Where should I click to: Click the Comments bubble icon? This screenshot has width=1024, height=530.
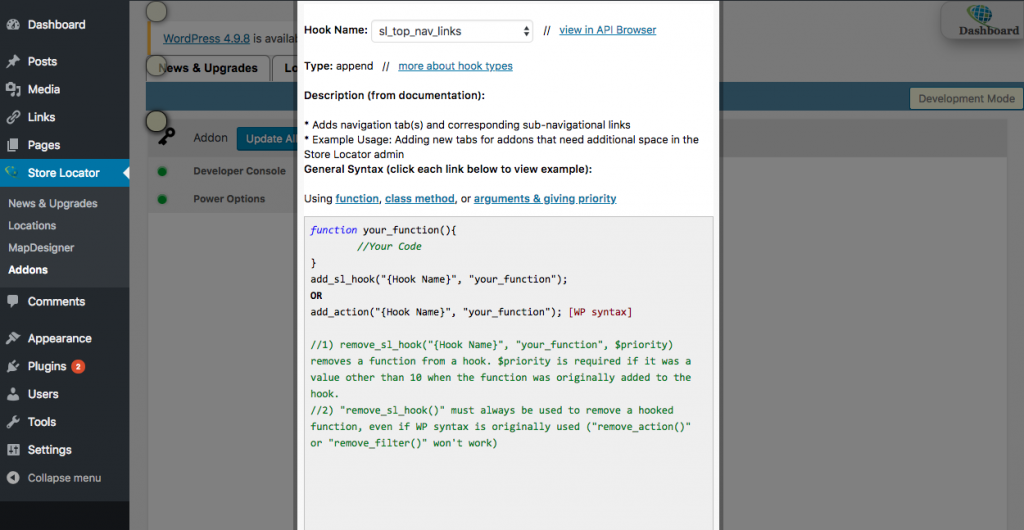pyautogui.click(x=13, y=302)
